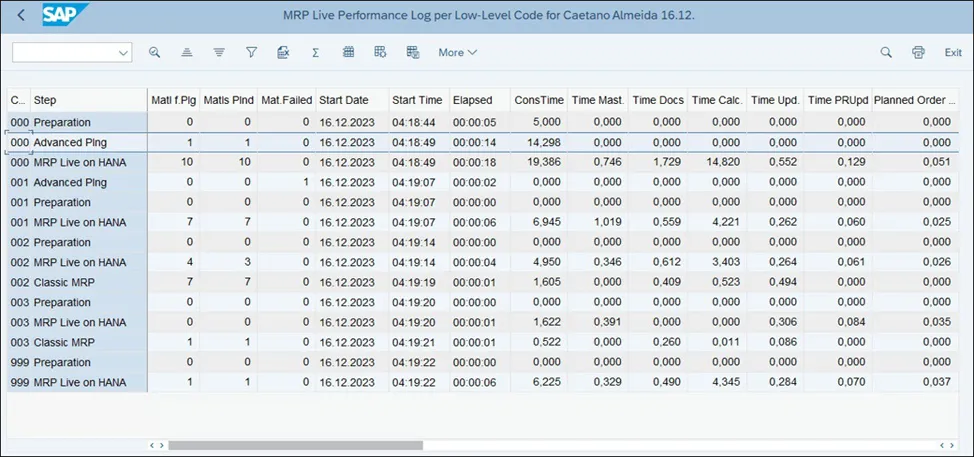Click ConsTime value 6,945
The image size is (974, 457).
tap(548, 222)
